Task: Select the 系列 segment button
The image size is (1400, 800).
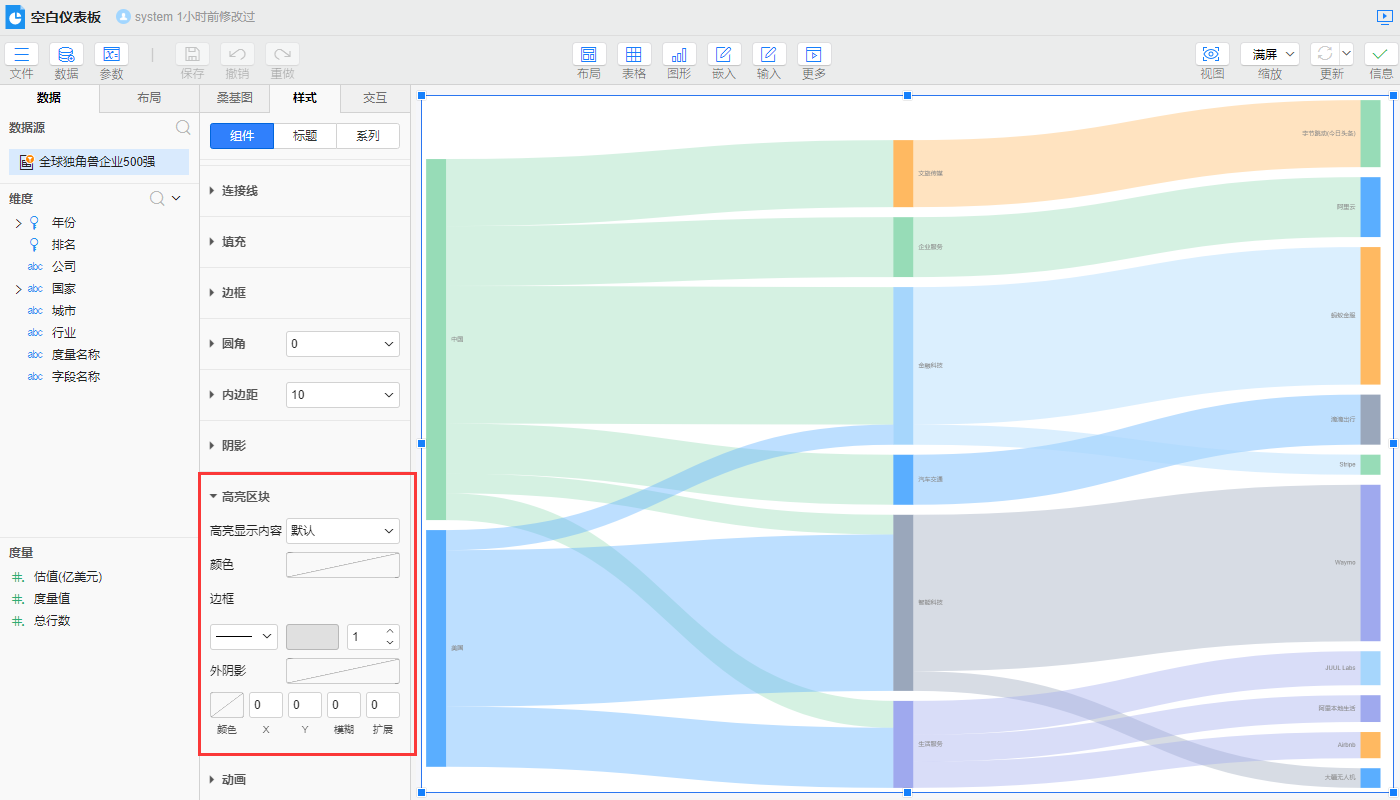Action: (368, 136)
